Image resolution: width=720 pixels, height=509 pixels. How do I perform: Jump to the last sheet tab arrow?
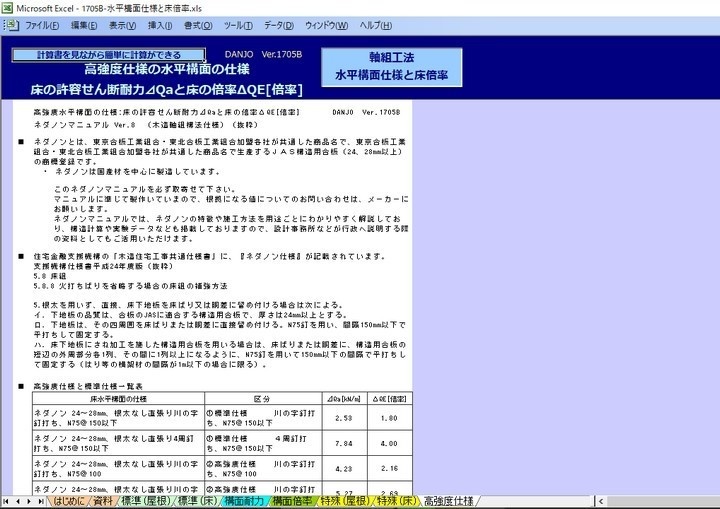40,501
